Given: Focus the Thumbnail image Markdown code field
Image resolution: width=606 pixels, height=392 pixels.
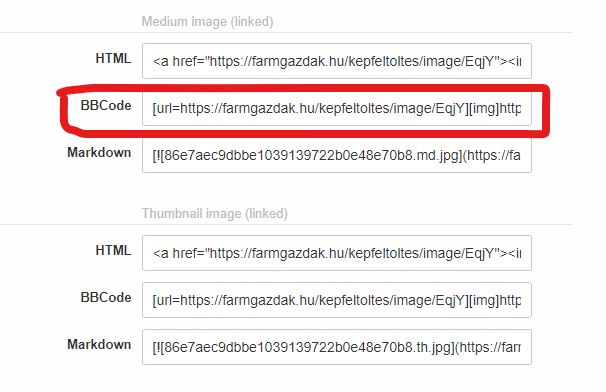Looking at the screenshot, I should pyautogui.click(x=337, y=347).
